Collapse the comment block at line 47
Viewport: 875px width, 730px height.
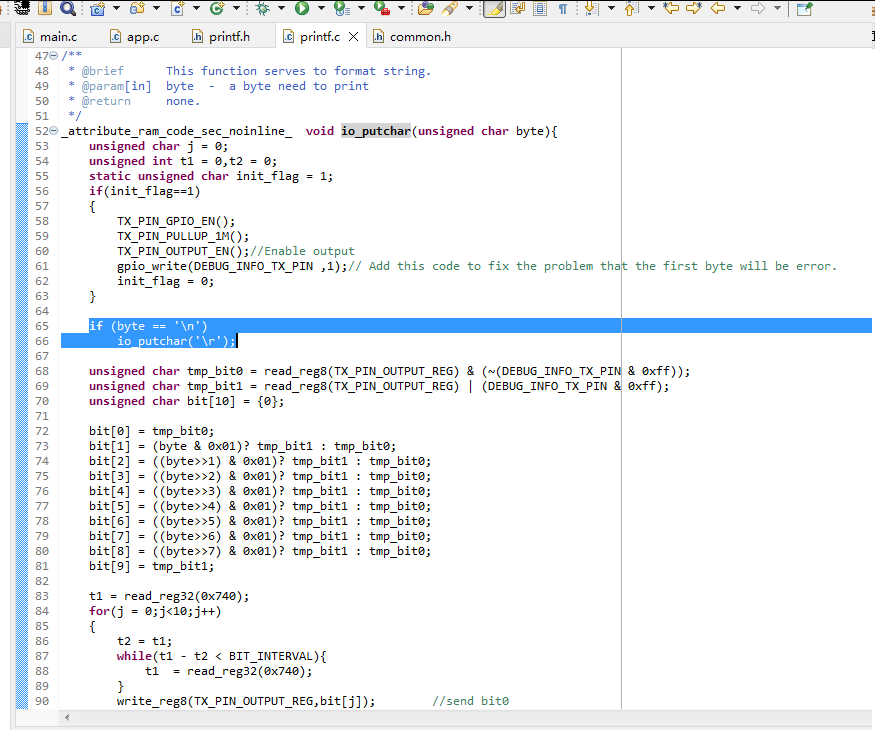(53, 56)
